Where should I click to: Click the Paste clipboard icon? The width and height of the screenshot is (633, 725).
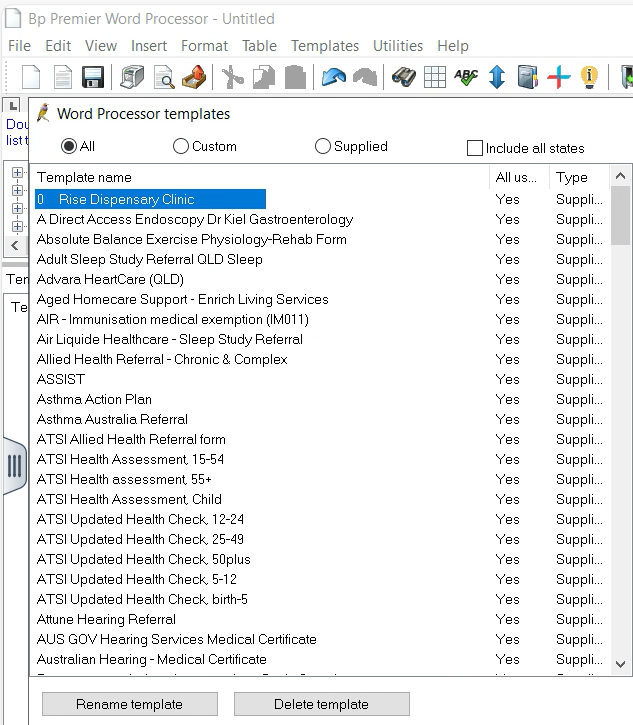295,77
